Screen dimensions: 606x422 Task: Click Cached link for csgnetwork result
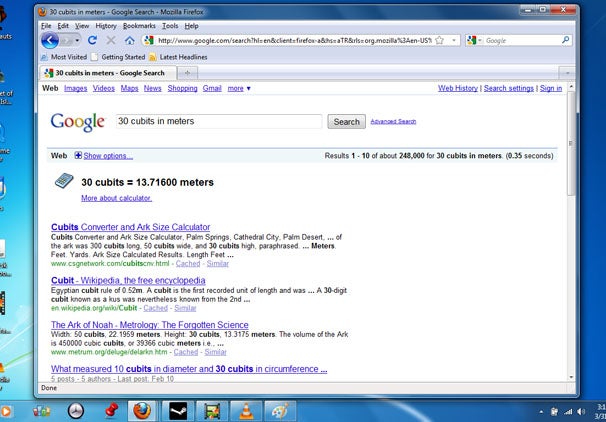[188, 264]
